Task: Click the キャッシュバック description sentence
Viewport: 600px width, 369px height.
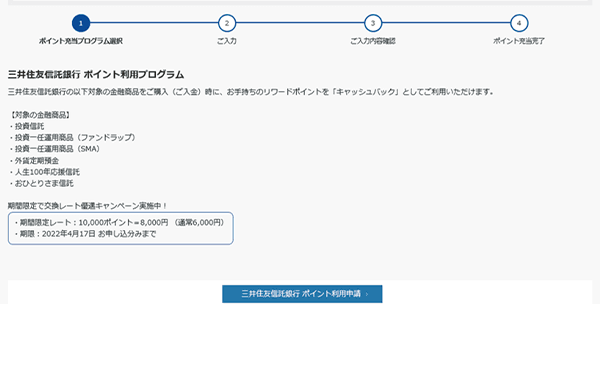Action: (x=251, y=92)
